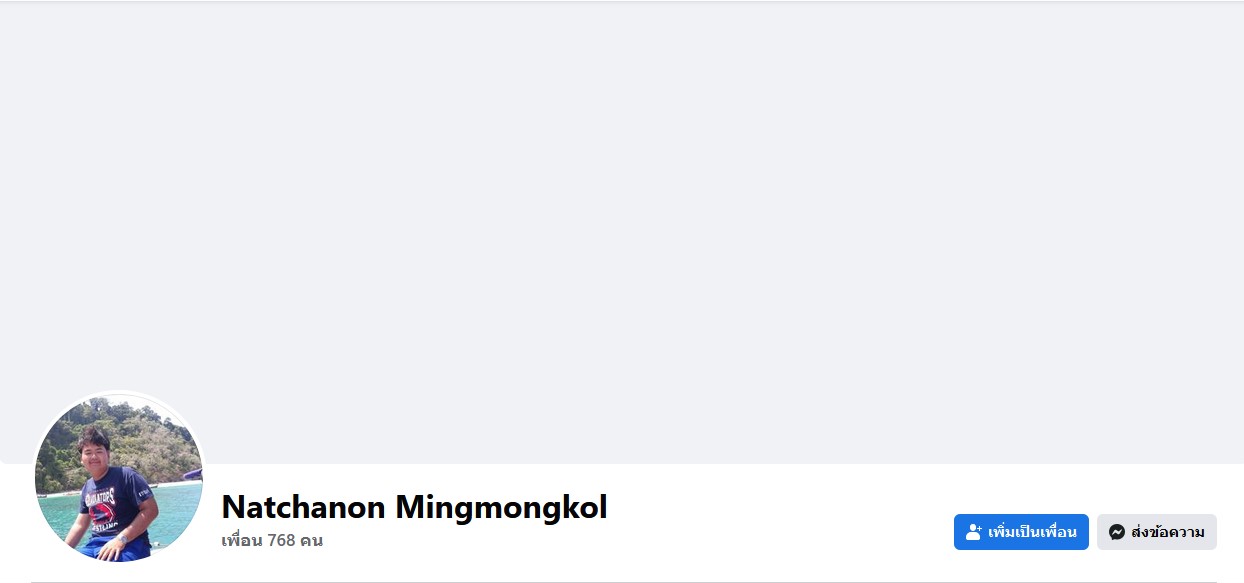Click the ส่งข้อความ label text
The image size is (1244, 583).
coord(1168,532)
